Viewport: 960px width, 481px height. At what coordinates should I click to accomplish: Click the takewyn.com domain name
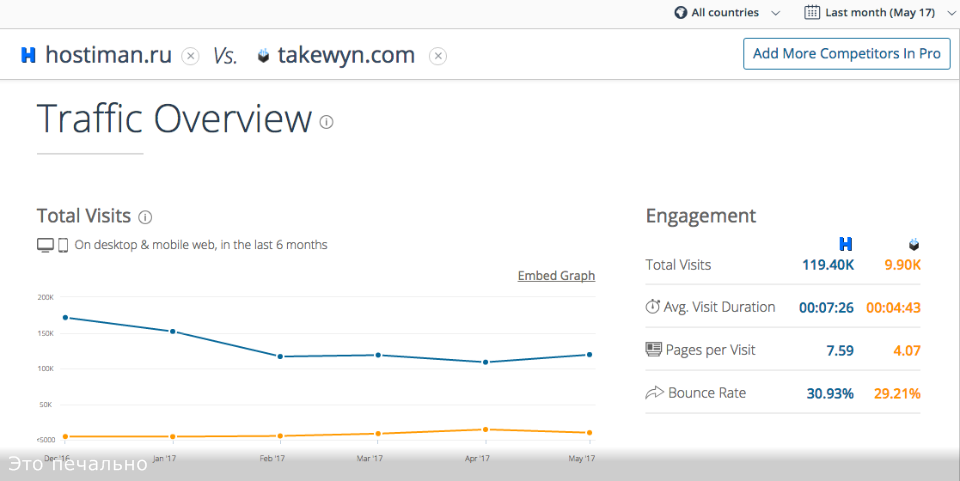tap(346, 55)
